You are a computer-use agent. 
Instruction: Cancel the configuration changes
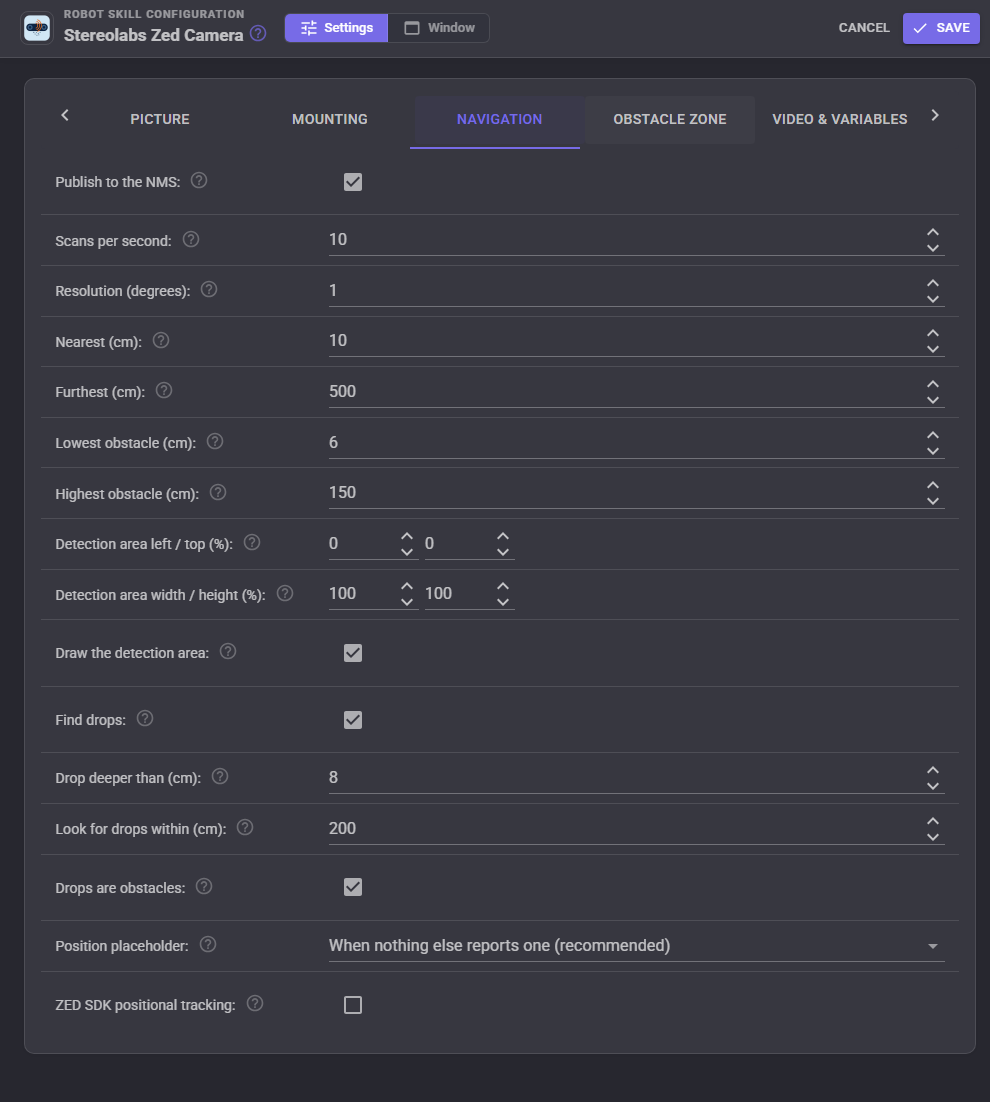864,28
